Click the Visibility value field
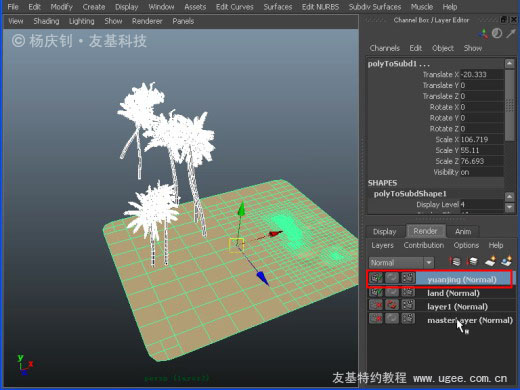 (482, 172)
